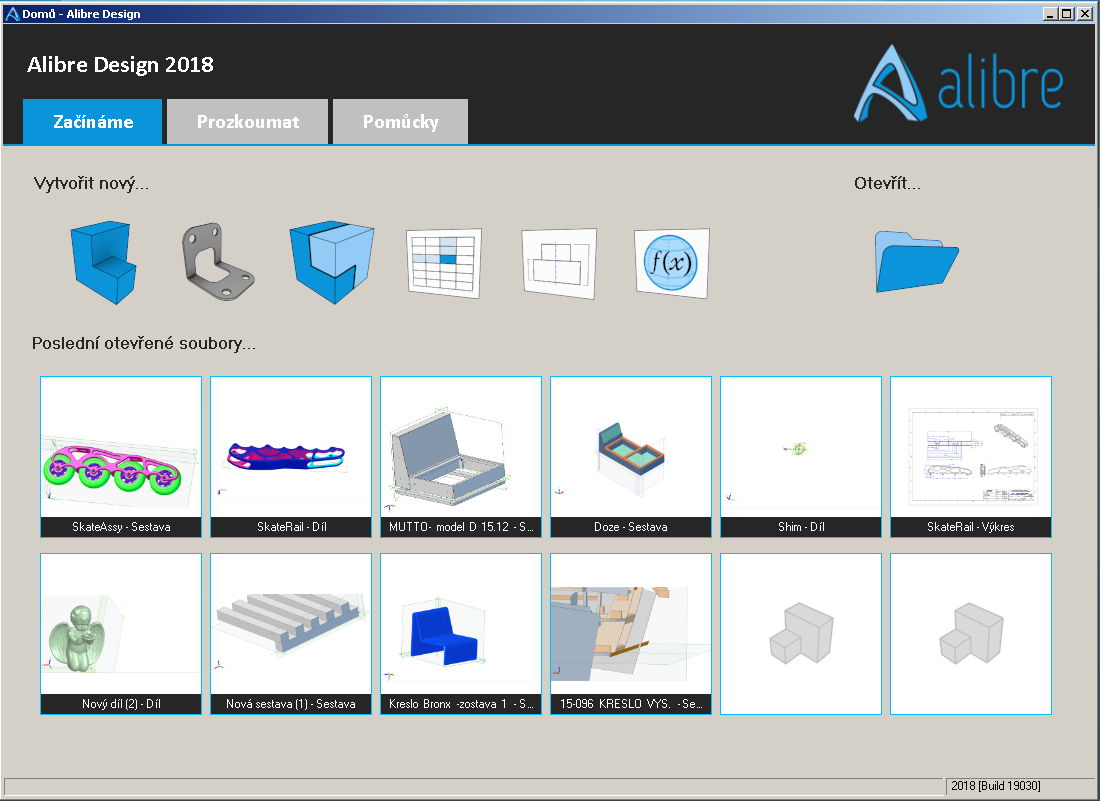The width and height of the screenshot is (1100, 801).
Task: Minimize the Alibre Design window
Action: [1050, 13]
